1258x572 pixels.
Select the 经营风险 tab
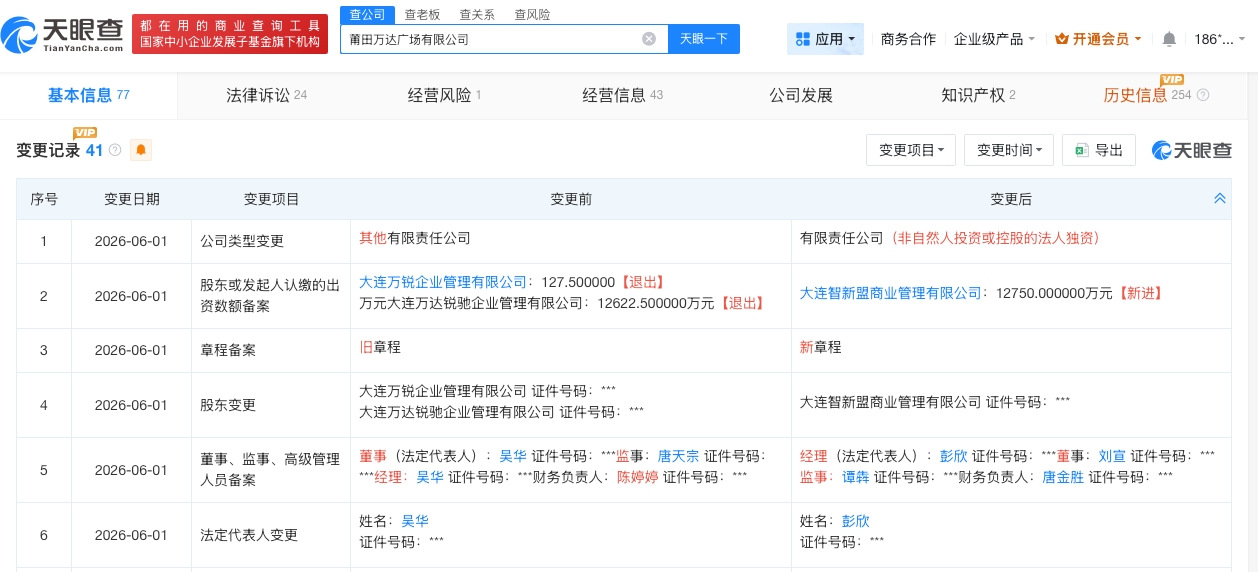(x=444, y=96)
